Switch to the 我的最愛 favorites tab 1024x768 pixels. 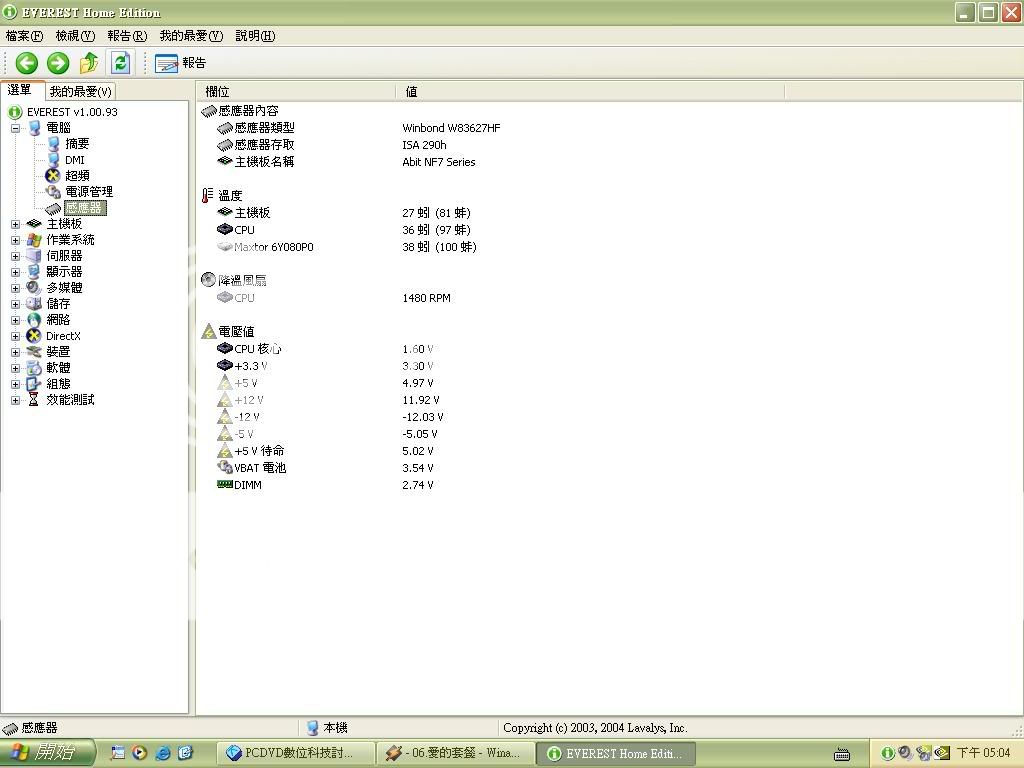pyautogui.click(x=80, y=91)
